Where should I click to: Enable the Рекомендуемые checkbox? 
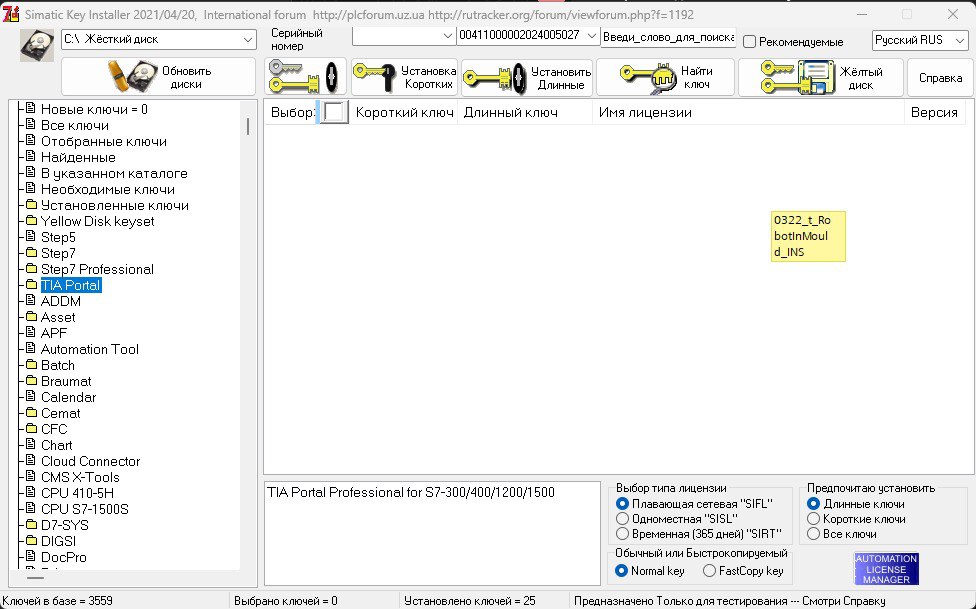(749, 42)
